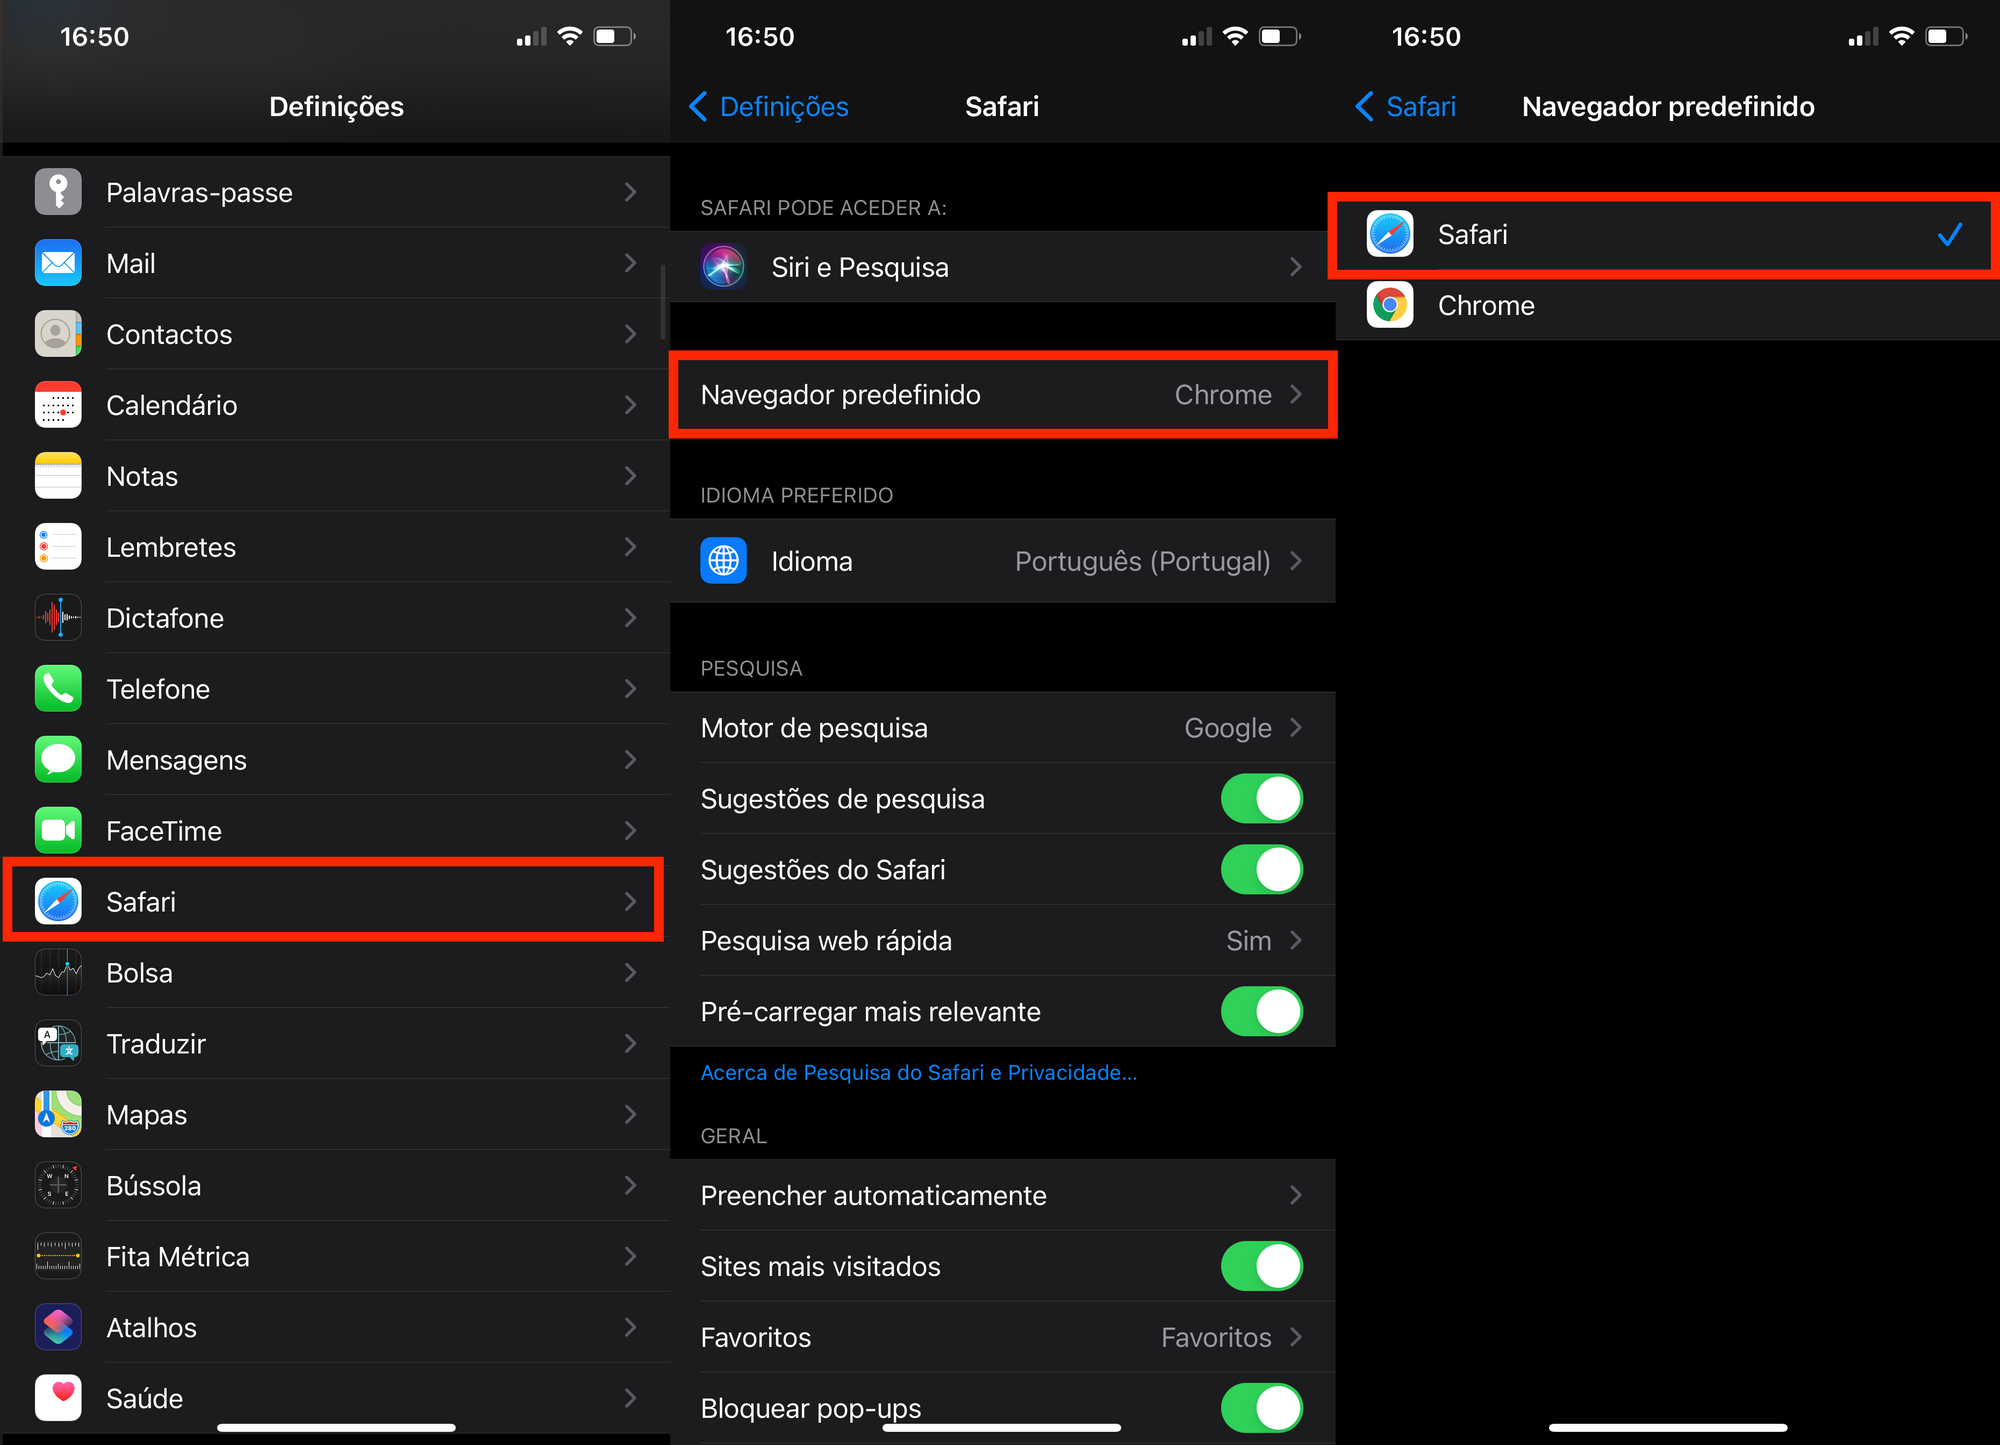Tap the Navegador predefinido screen title

coord(1668,106)
